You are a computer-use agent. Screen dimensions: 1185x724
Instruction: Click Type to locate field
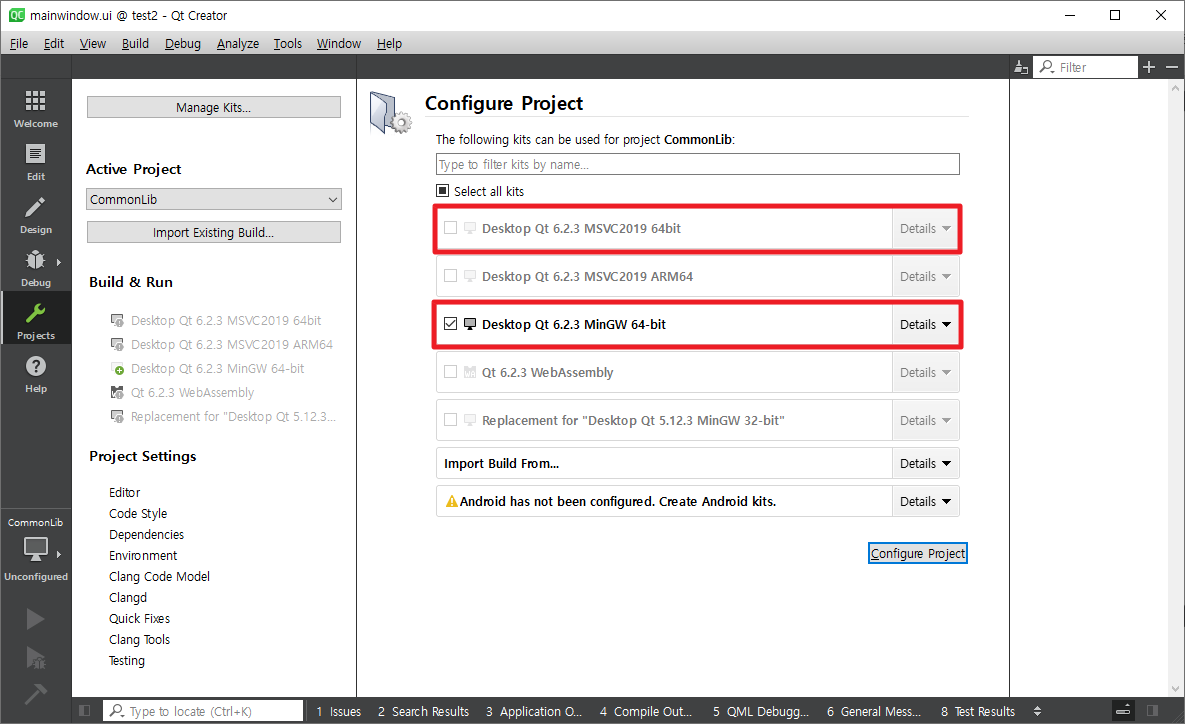tap(203, 711)
